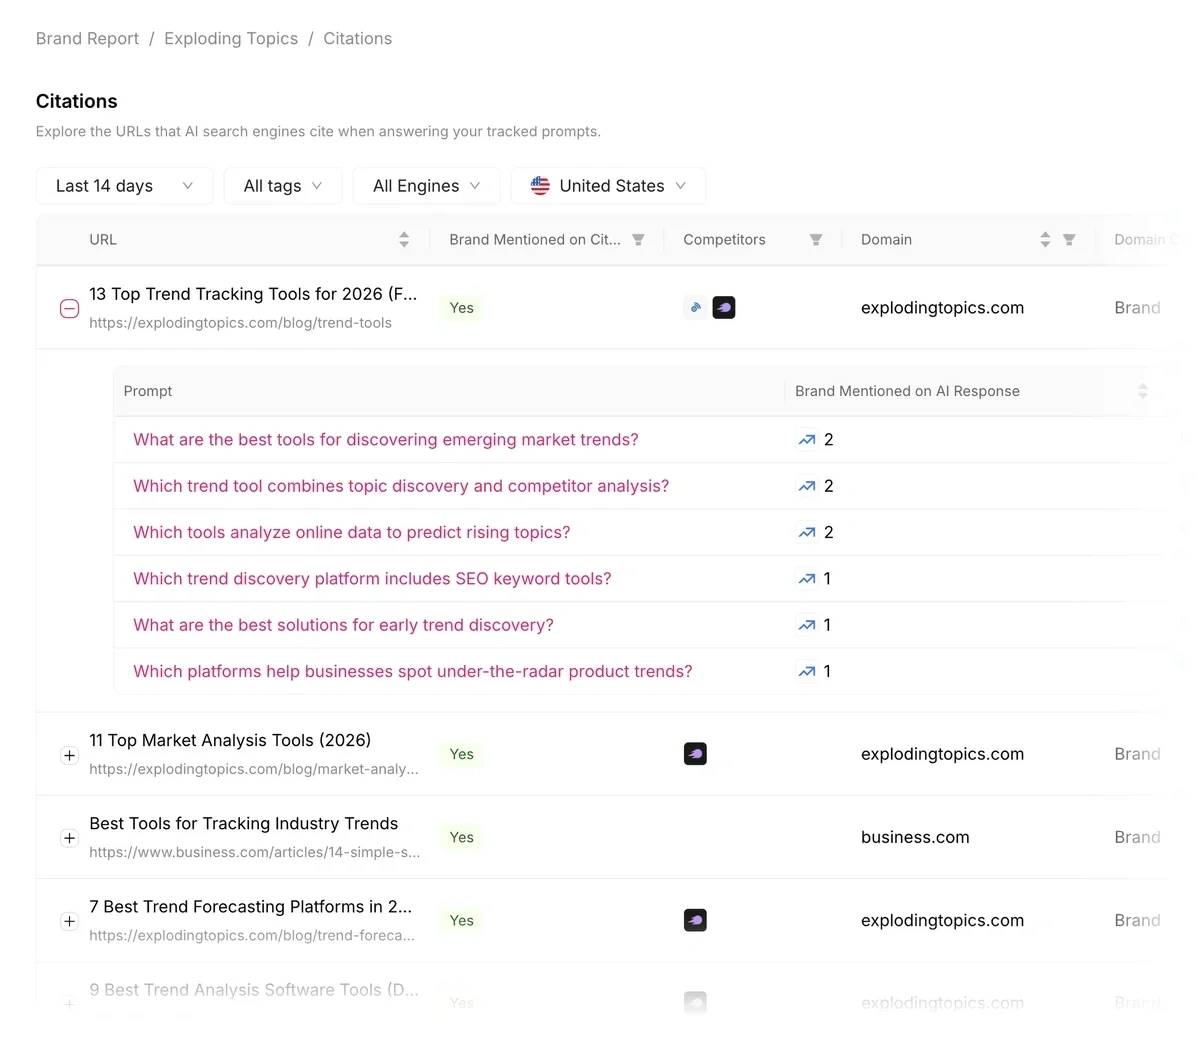The height and width of the screenshot is (1044, 1200).
Task: Open the explodingtopics.com/blog/market-analy... URL
Action: [254, 770]
